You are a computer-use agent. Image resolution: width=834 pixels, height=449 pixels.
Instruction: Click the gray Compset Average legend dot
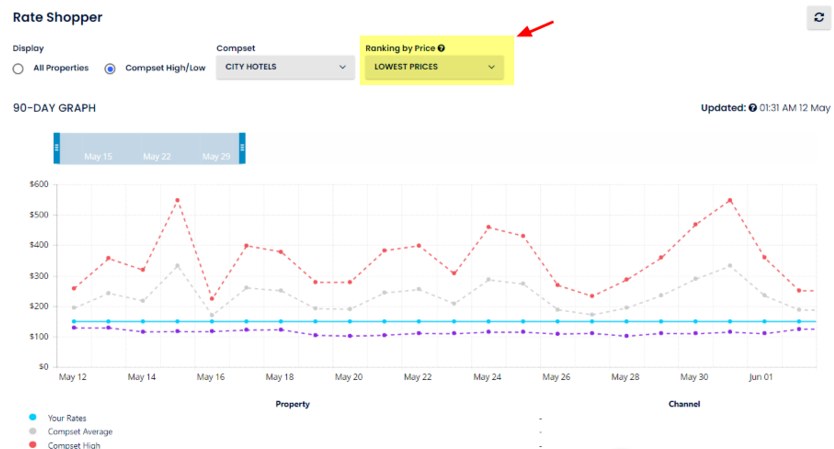[33, 432]
